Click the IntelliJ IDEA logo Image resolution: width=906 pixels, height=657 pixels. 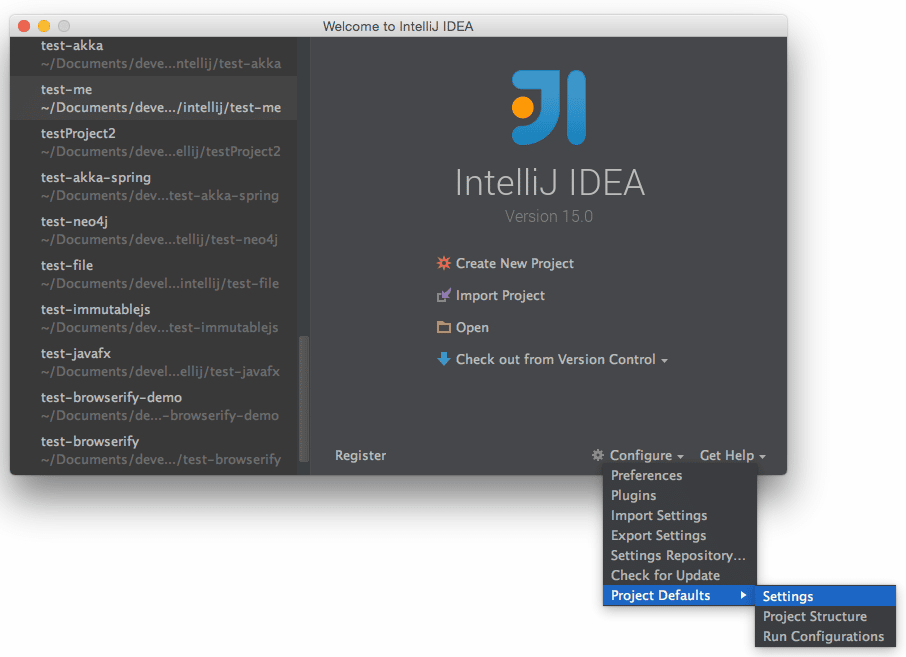coord(549,107)
